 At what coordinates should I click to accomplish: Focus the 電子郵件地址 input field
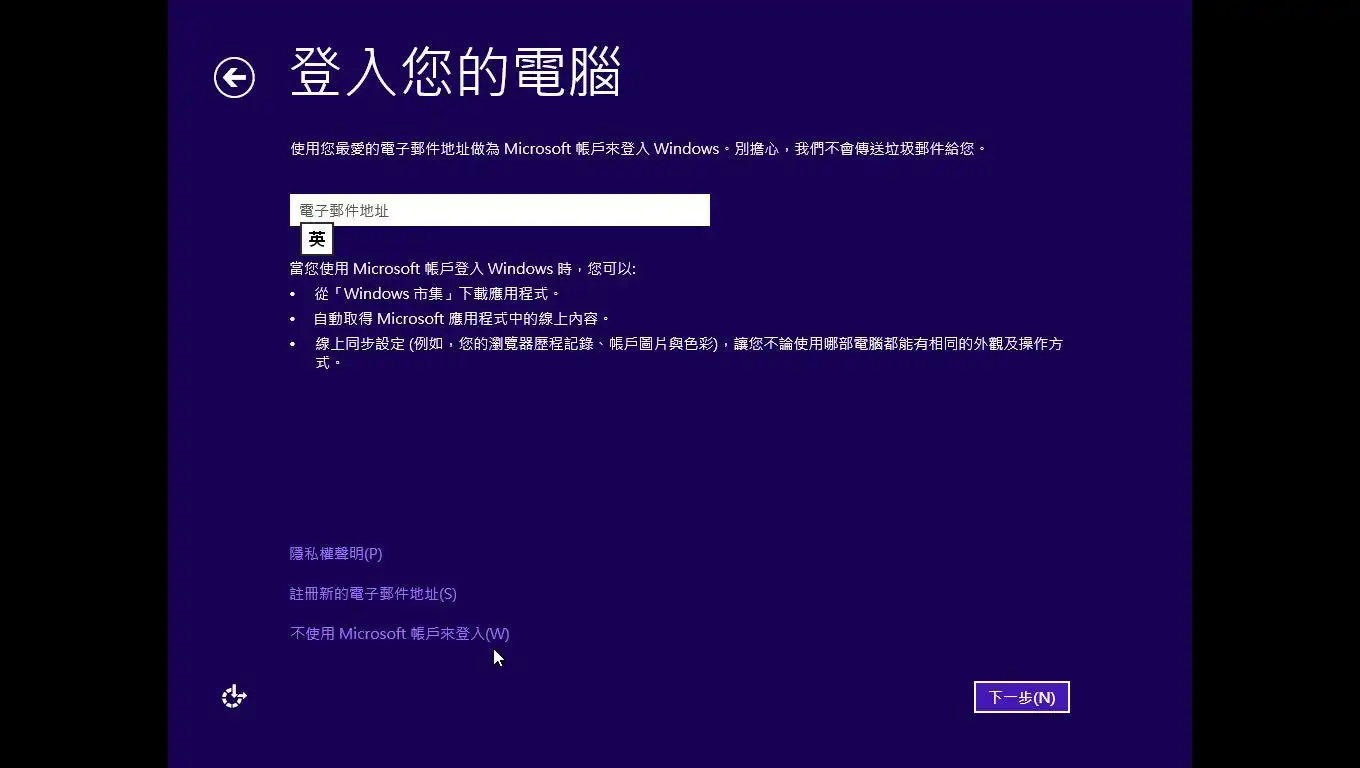(500, 210)
